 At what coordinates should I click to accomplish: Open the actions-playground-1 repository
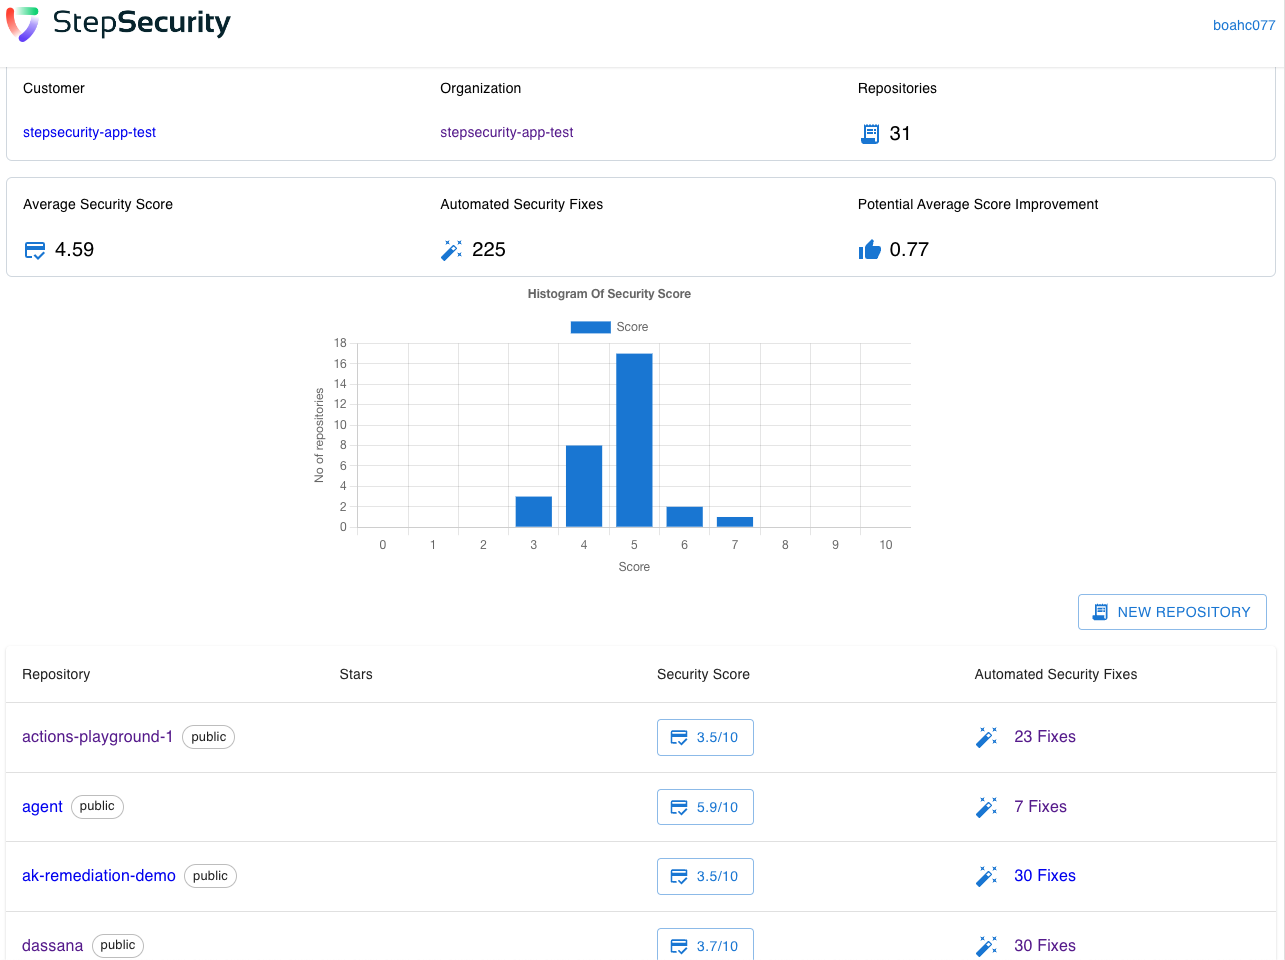tap(97, 737)
